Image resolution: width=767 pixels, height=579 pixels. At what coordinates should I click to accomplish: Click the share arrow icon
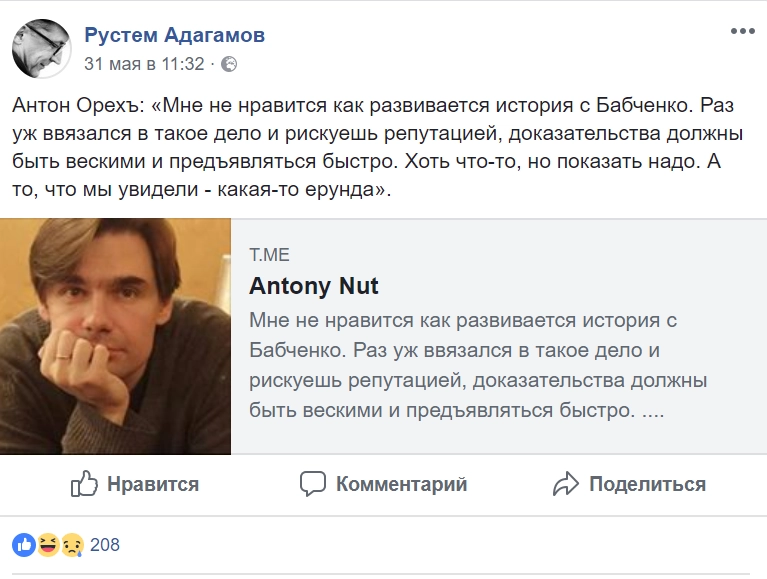point(566,485)
